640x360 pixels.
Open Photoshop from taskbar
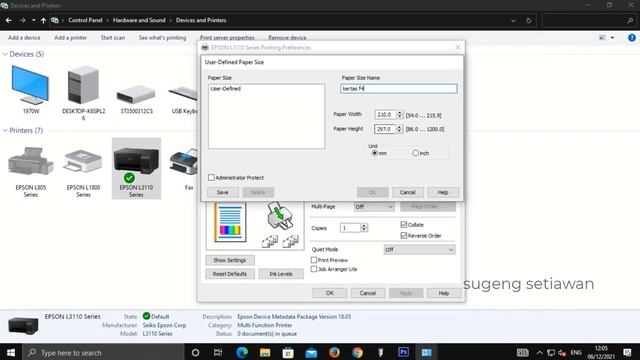tap(403, 352)
